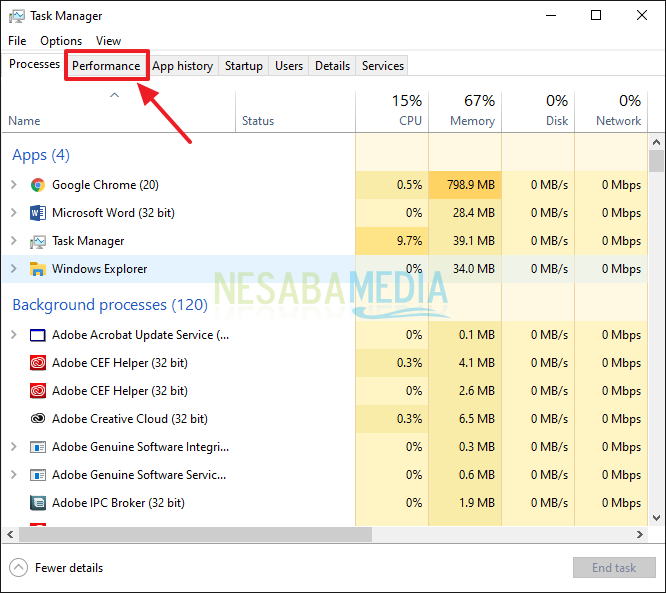Image resolution: width=666 pixels, height=593 pixels.
Task: Expand the Windows Explorer process entry
Action: [14, 269]
